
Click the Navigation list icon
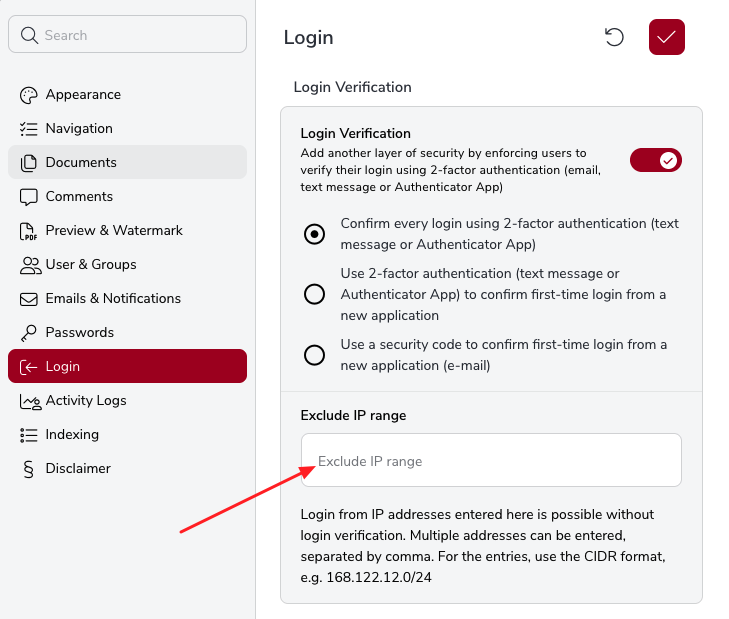28,129
